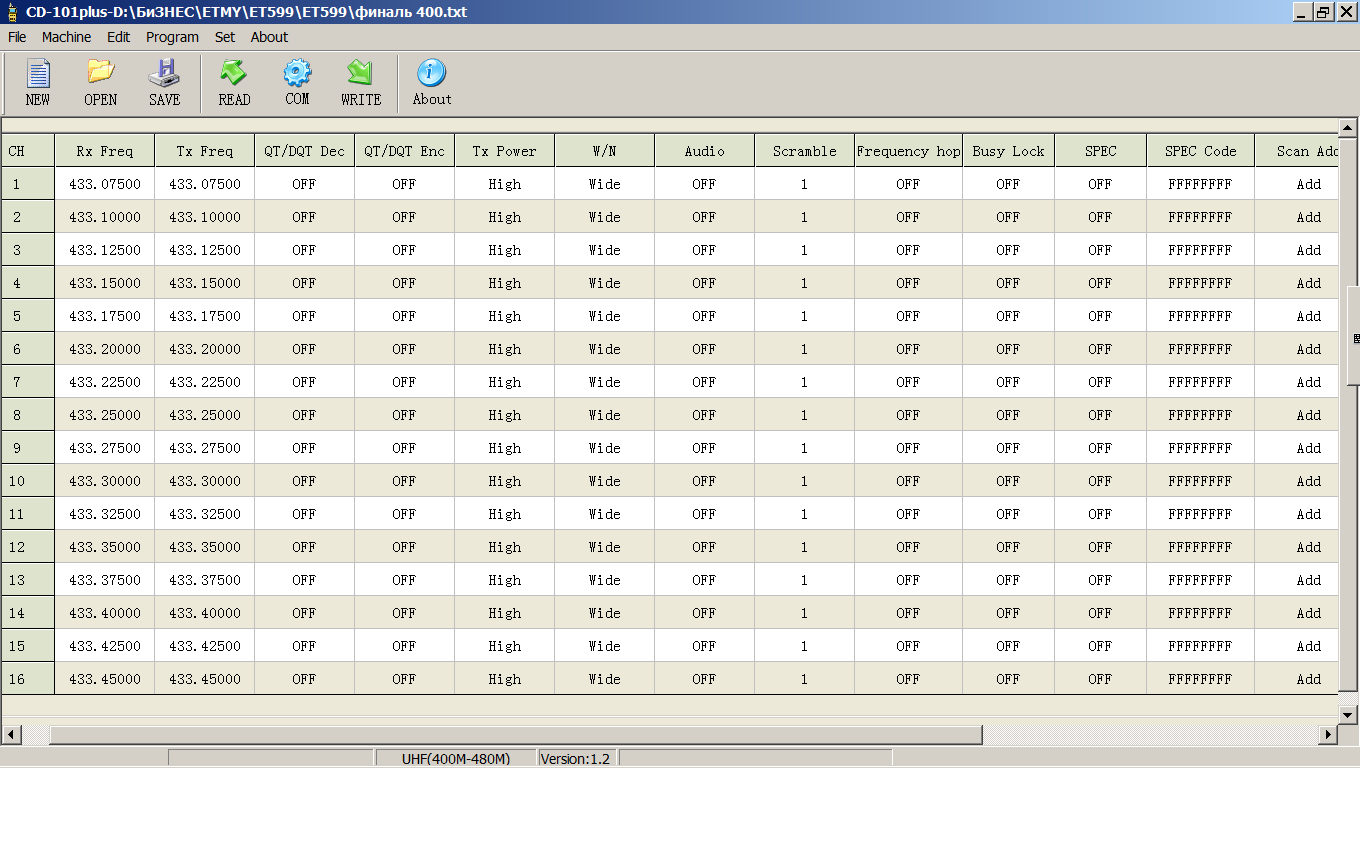Click the NEW file toolbar icon
The image size is (1364, 842).
[38, 83]
